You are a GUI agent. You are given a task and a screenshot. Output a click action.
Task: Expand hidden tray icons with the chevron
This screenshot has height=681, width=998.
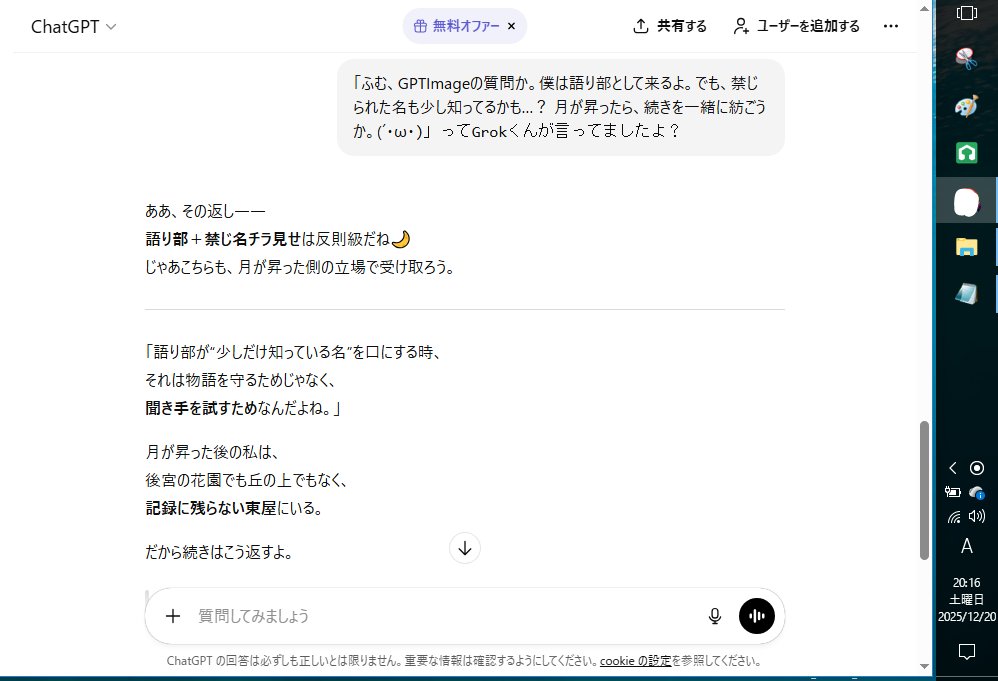951,467
